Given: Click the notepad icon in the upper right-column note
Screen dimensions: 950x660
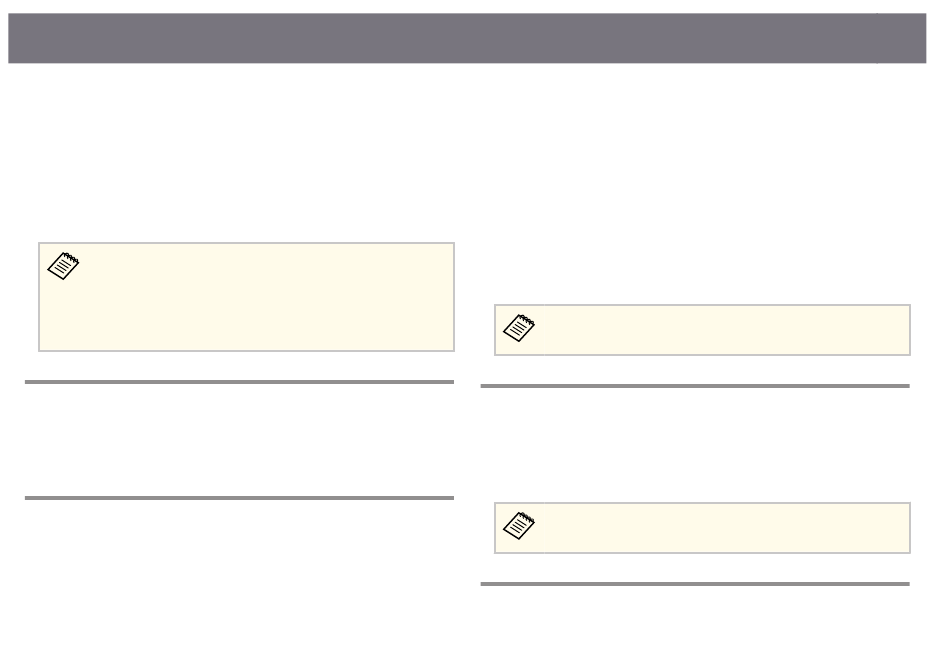Looking at the screenshot, I should coord(519,328).
